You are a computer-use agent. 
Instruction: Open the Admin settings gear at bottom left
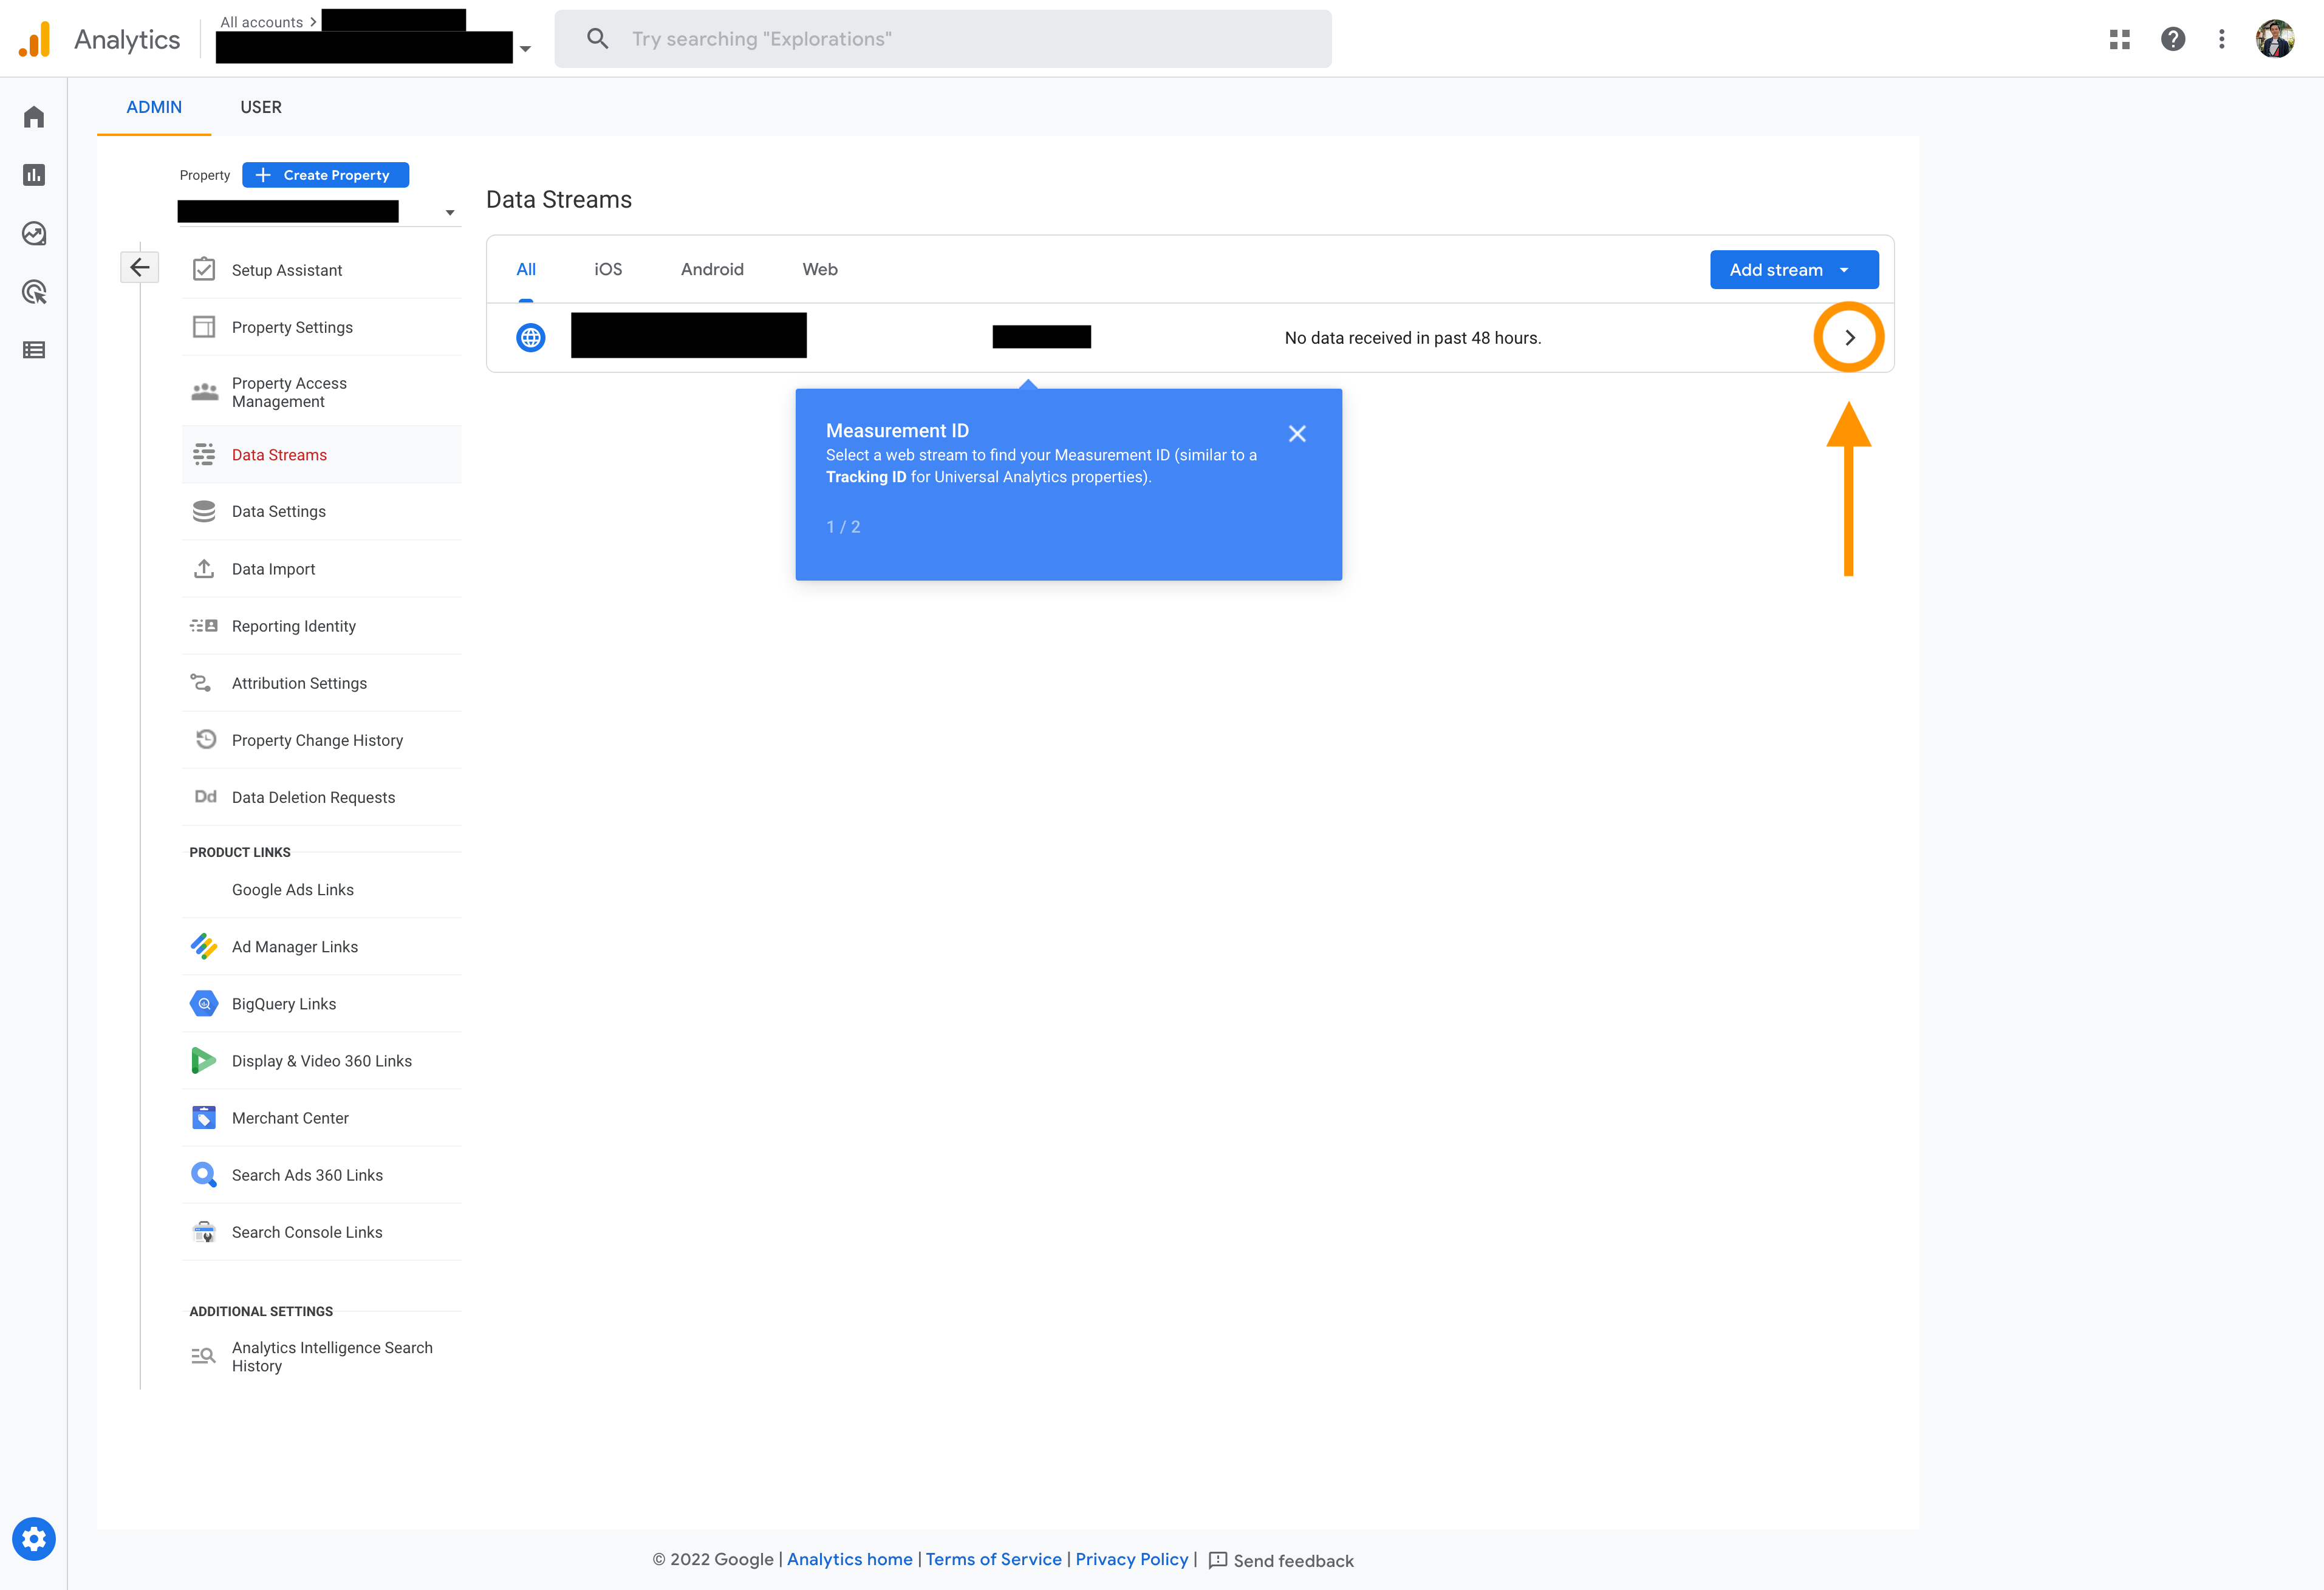33,1539
